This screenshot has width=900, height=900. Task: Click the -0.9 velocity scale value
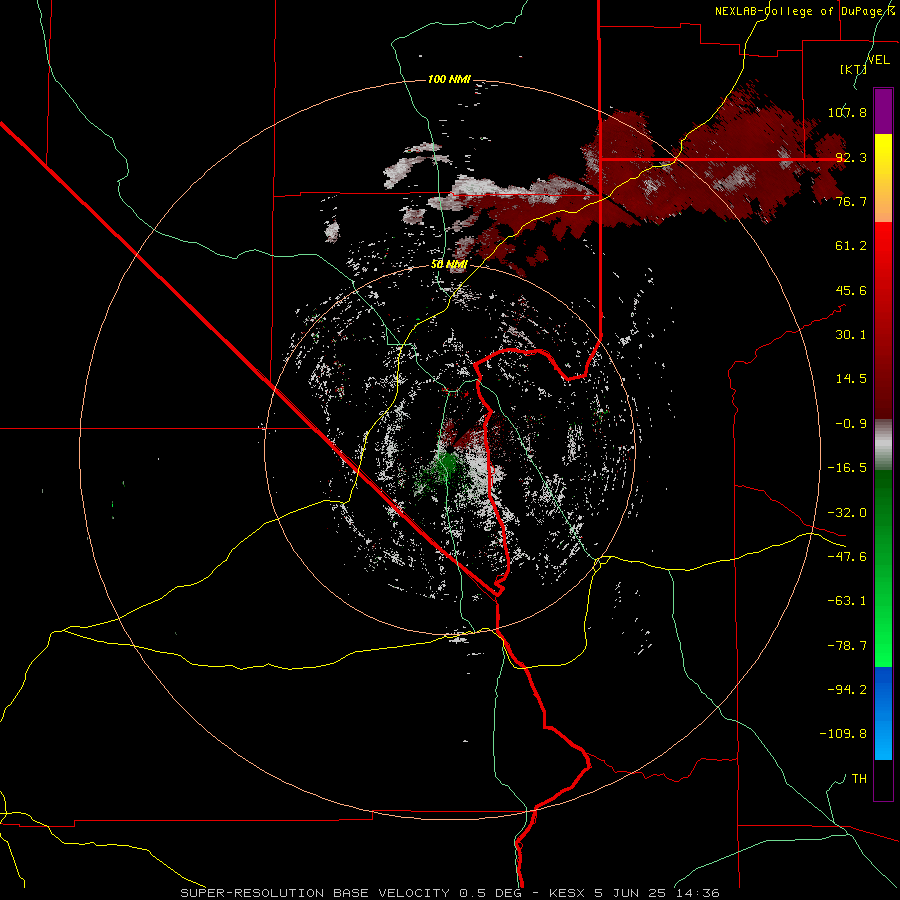[x=851, y=424]
